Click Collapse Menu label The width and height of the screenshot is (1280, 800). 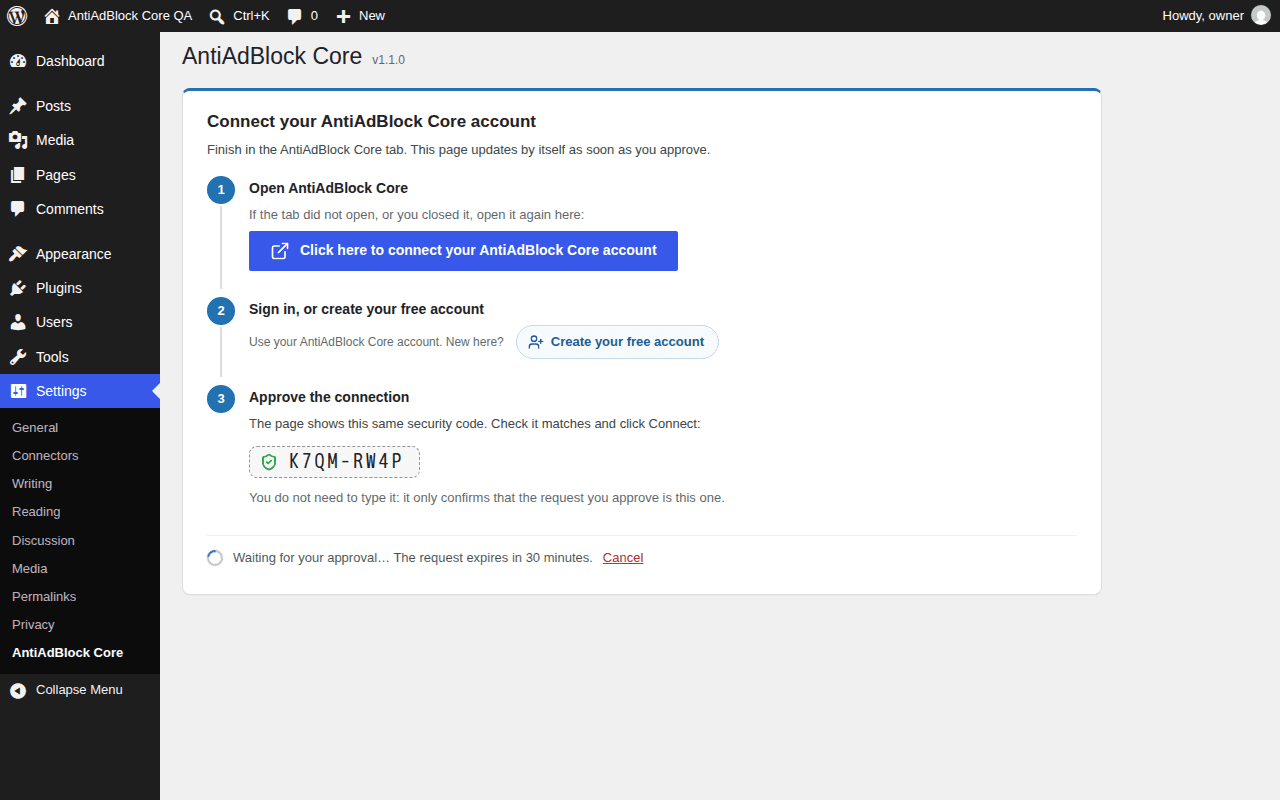click(x=79, y=690)
